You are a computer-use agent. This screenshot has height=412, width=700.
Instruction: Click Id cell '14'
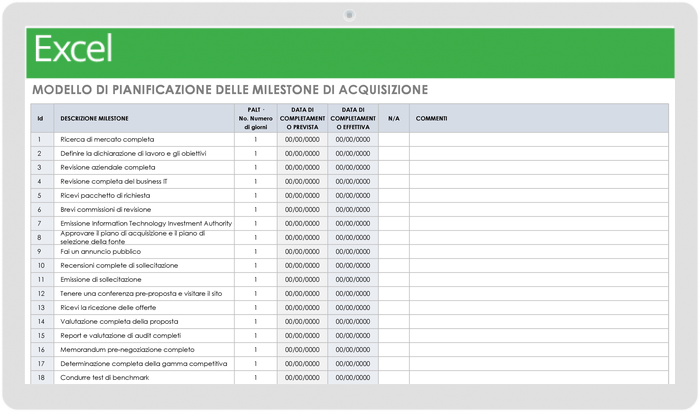pos(42,321)
